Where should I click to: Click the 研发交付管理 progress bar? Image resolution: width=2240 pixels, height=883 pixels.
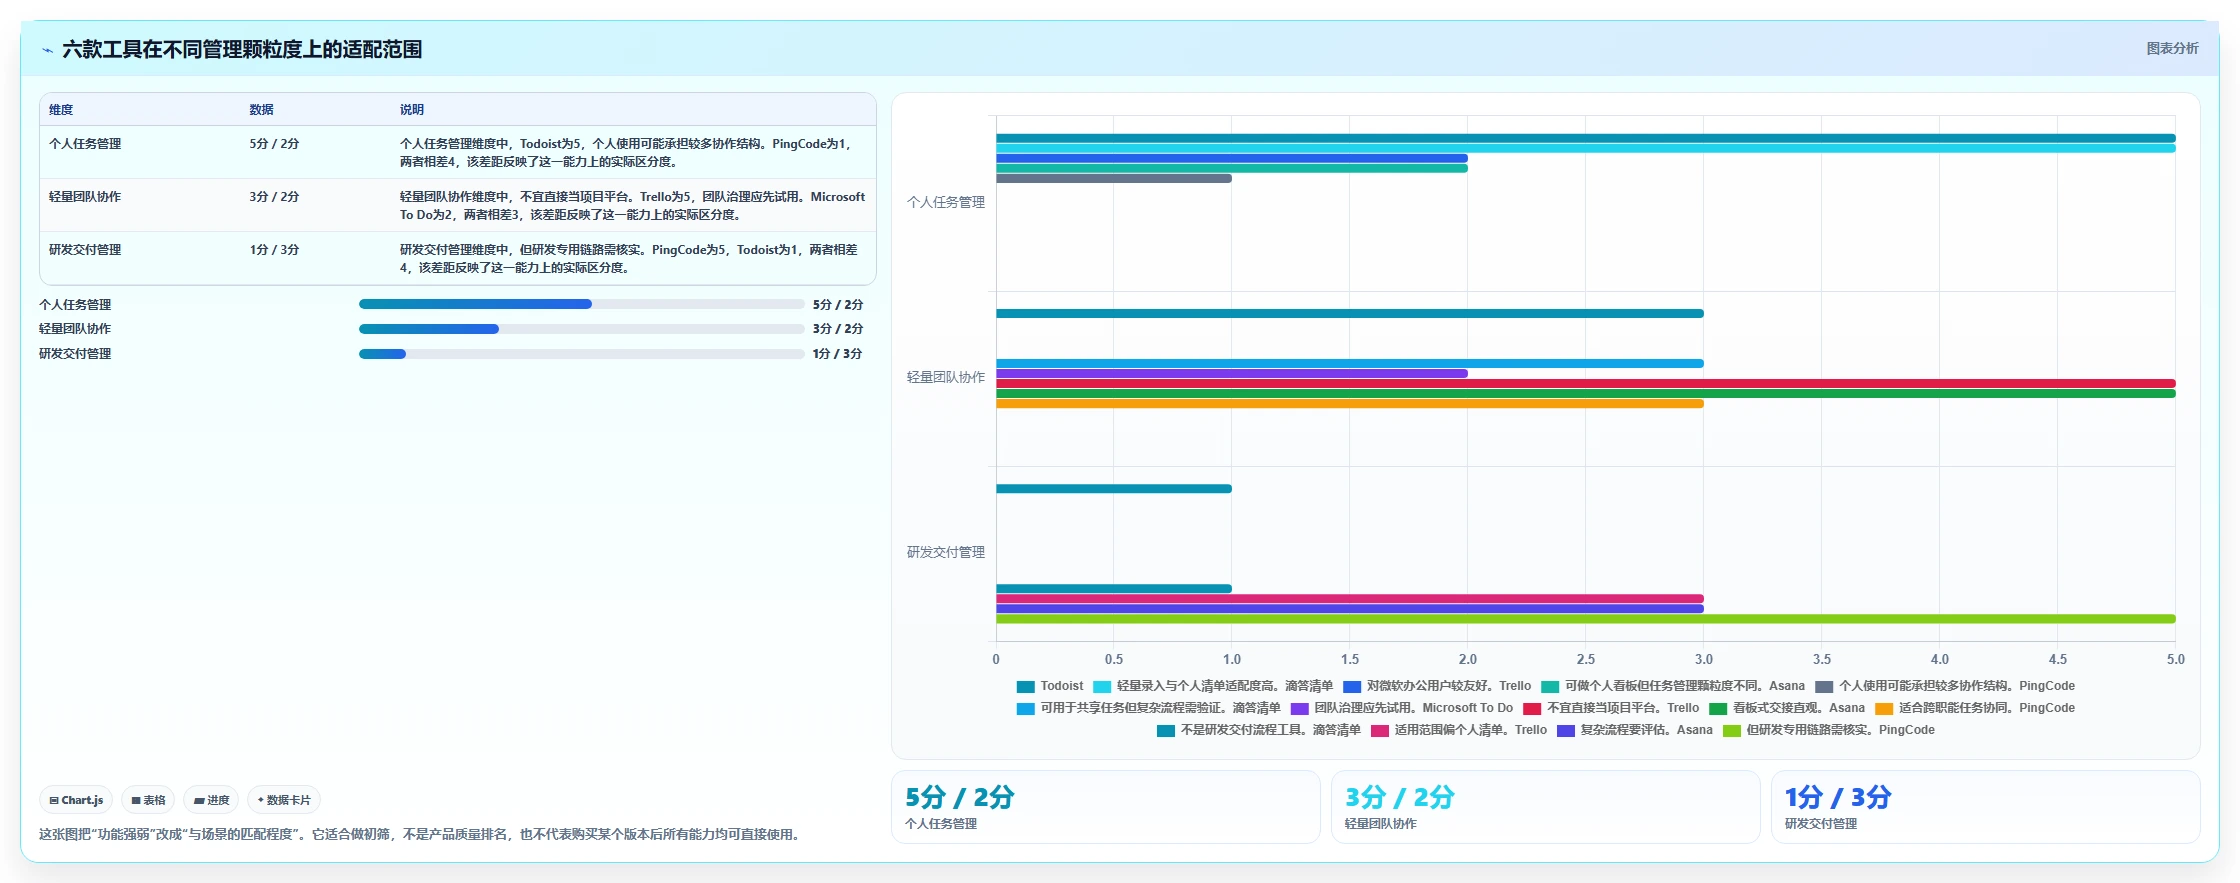(x=581, y=353)
